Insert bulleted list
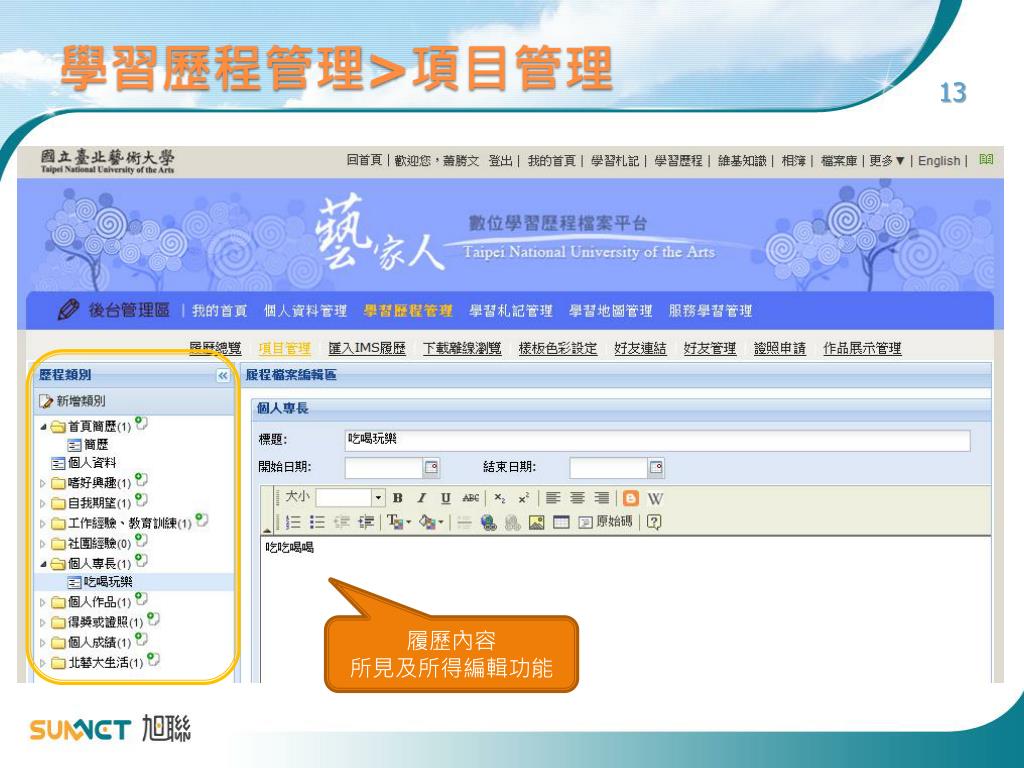Image resolution: width=1024 pixels, height=768 pixels. coord(317,522)
